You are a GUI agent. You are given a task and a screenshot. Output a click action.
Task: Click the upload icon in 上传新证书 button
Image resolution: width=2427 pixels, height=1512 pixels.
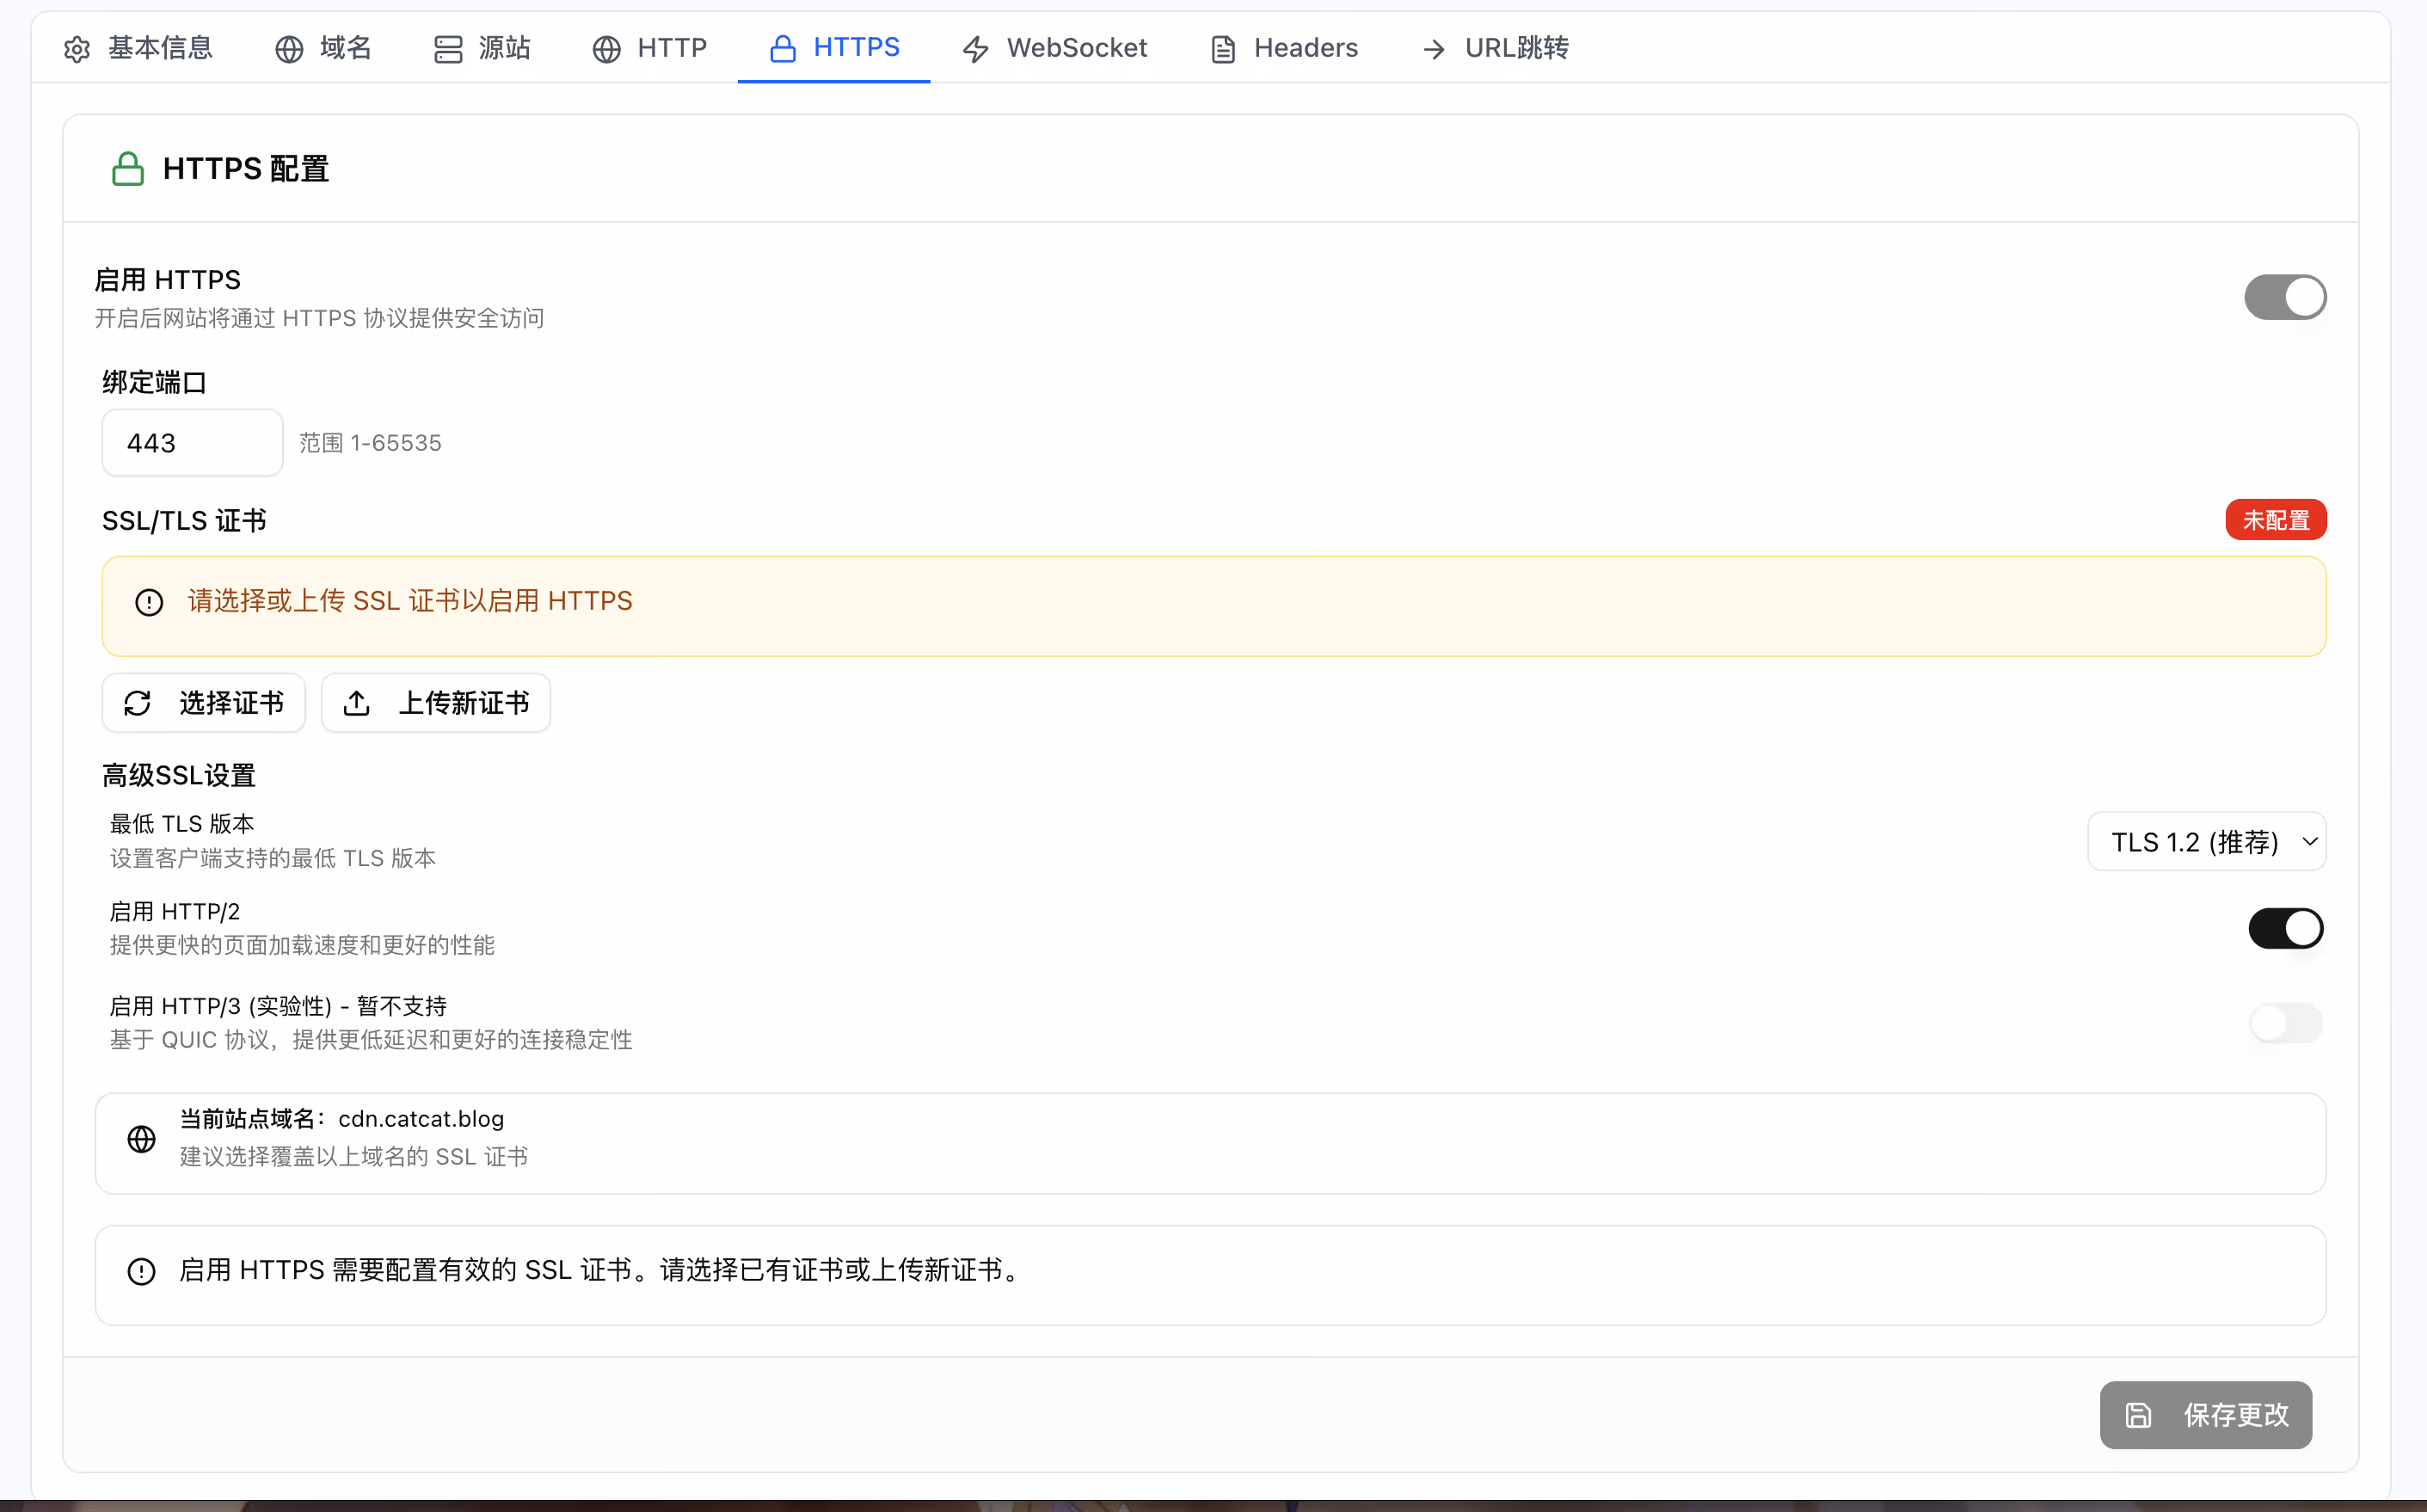(x=357, y=704)
